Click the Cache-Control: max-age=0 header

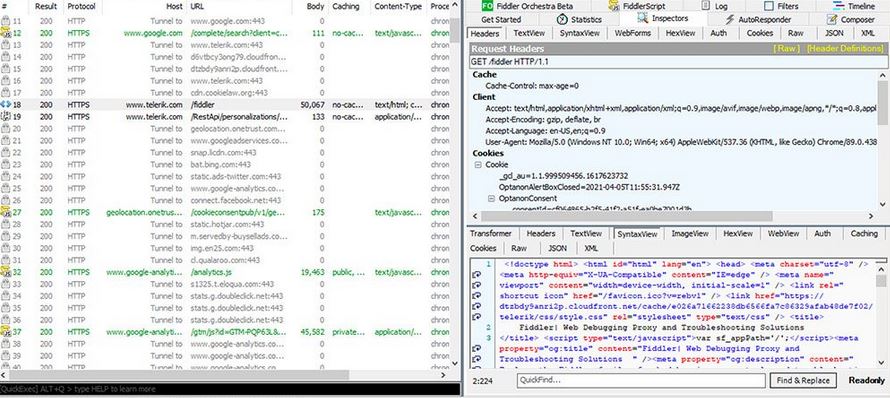click(x=532, y=86)
